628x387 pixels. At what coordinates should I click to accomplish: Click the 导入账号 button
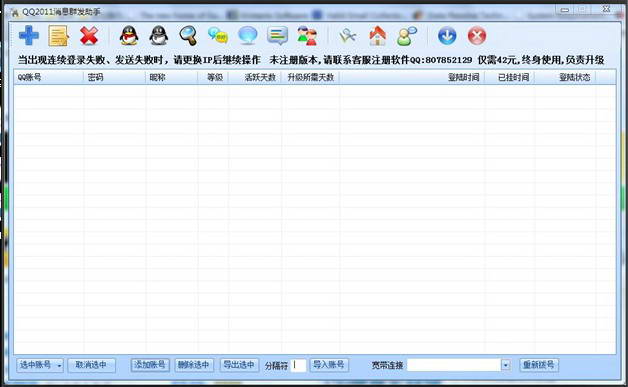point(328,365)
